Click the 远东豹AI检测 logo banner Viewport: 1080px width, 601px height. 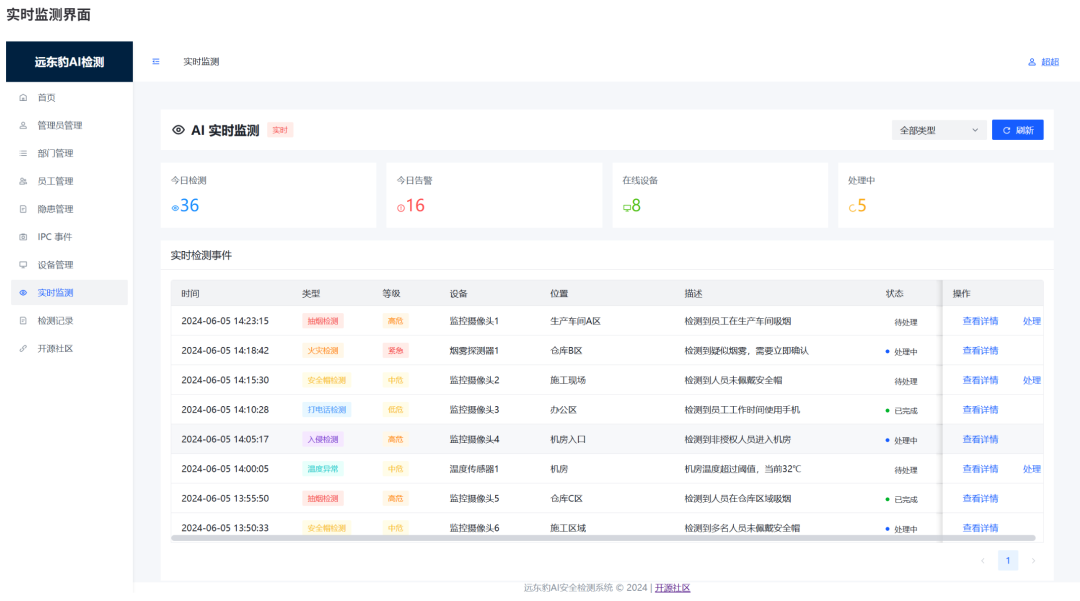70,62
